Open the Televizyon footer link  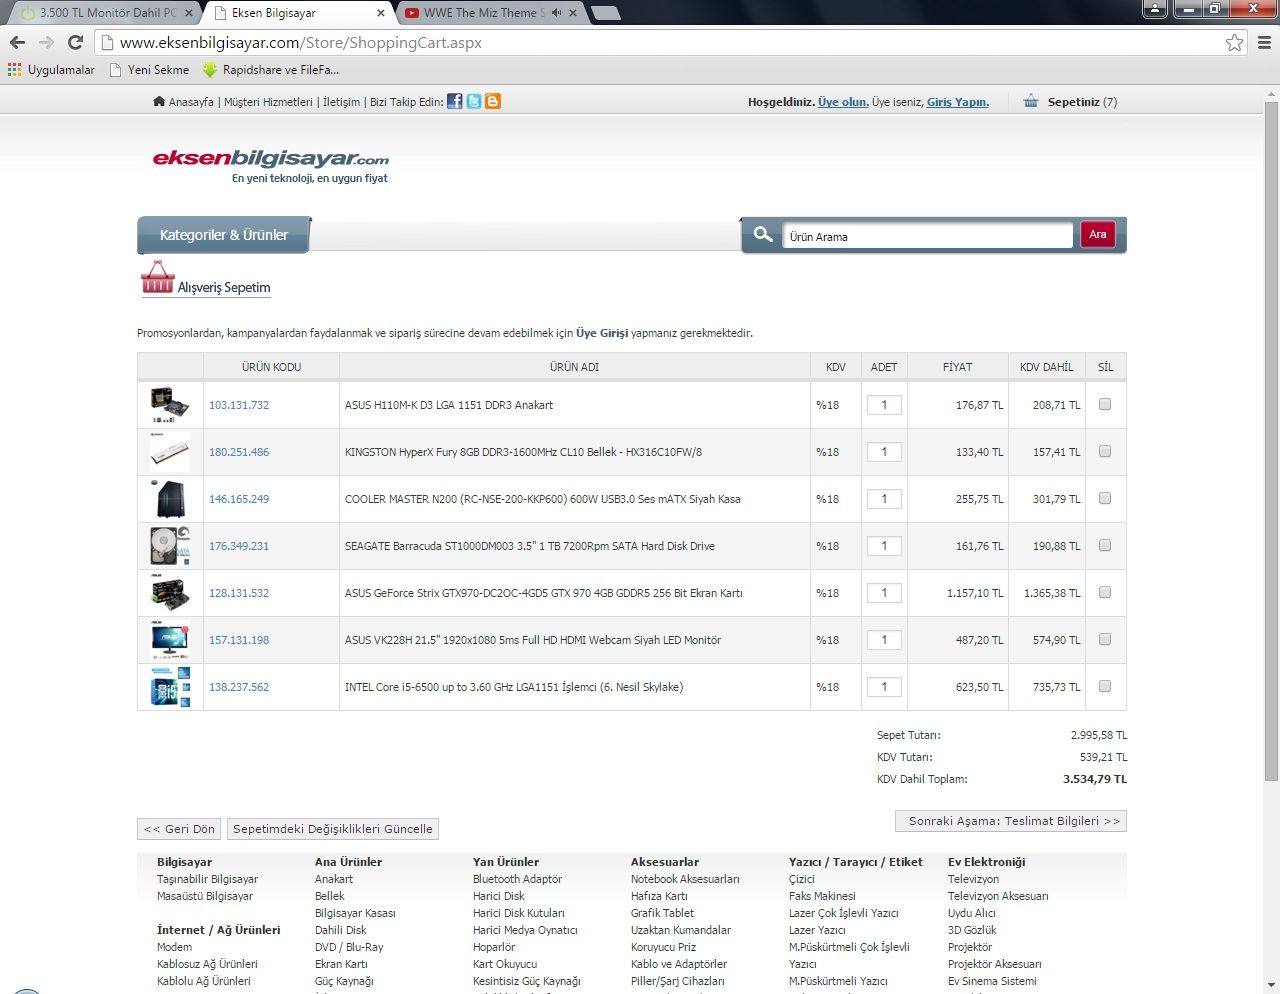click(973, 879)
